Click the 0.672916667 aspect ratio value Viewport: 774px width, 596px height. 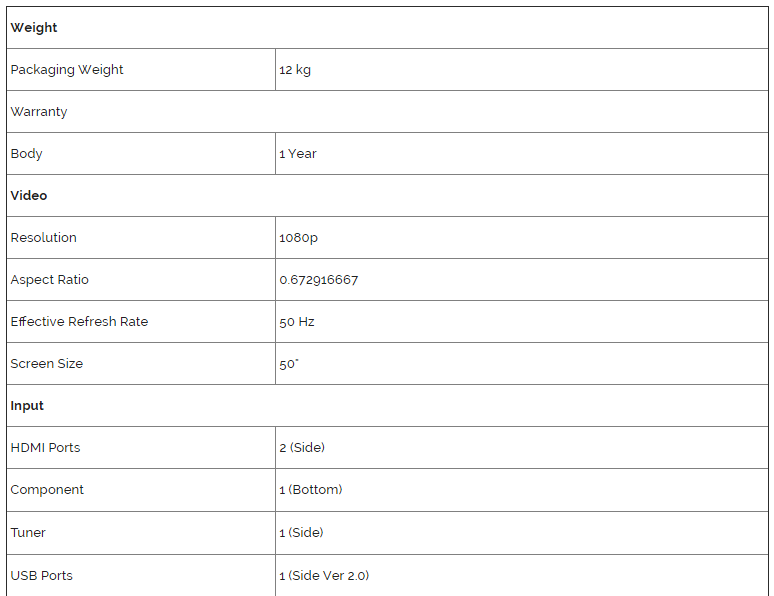tap(319, 280)
